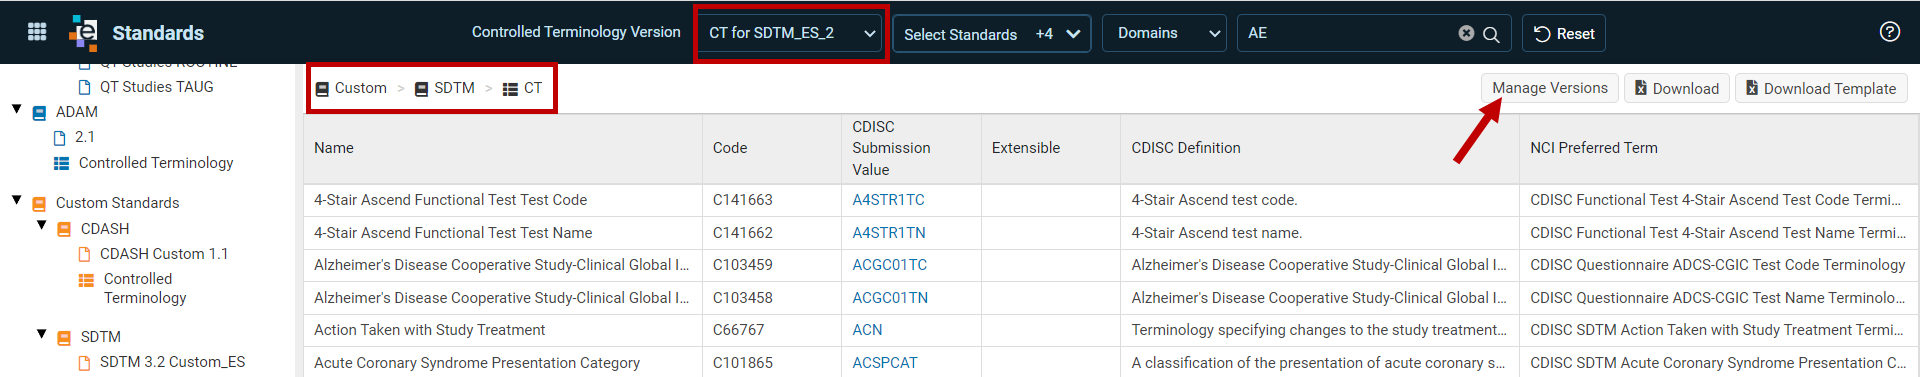The image size is (1920, 377).
Task: Open the ACGC01TN submission value link
Action: [x=890, y=298]
